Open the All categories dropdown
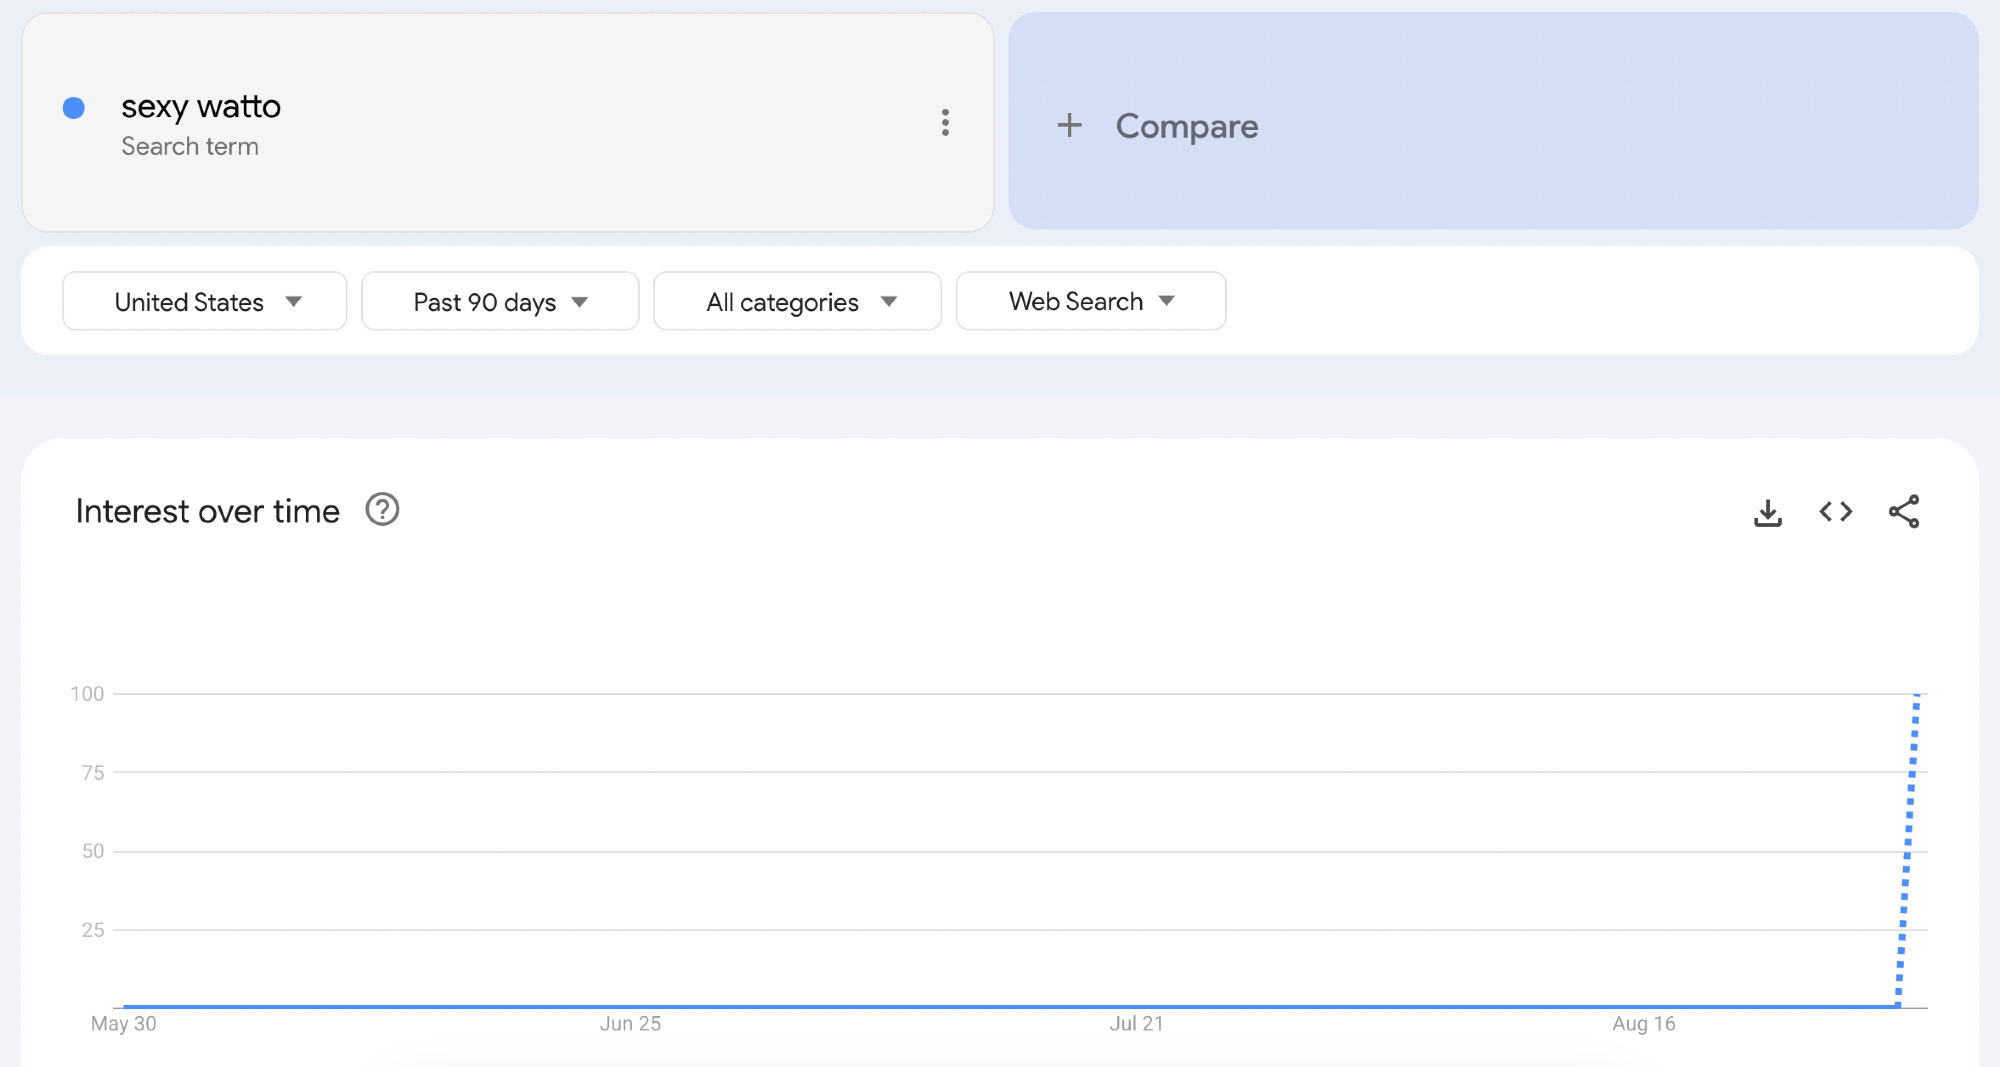The image size is (2000, 1067). [797, 301]
